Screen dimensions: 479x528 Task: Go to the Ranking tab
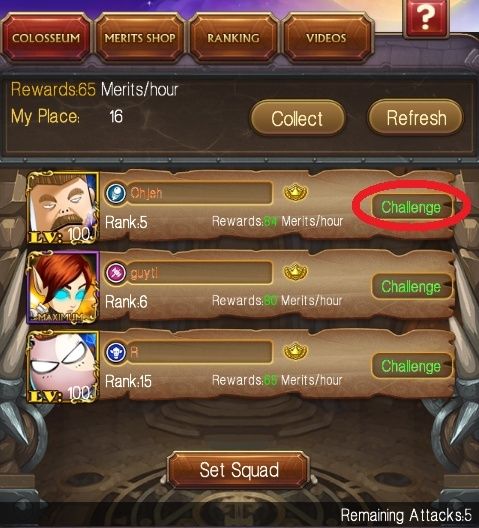(x=233, y=38)
